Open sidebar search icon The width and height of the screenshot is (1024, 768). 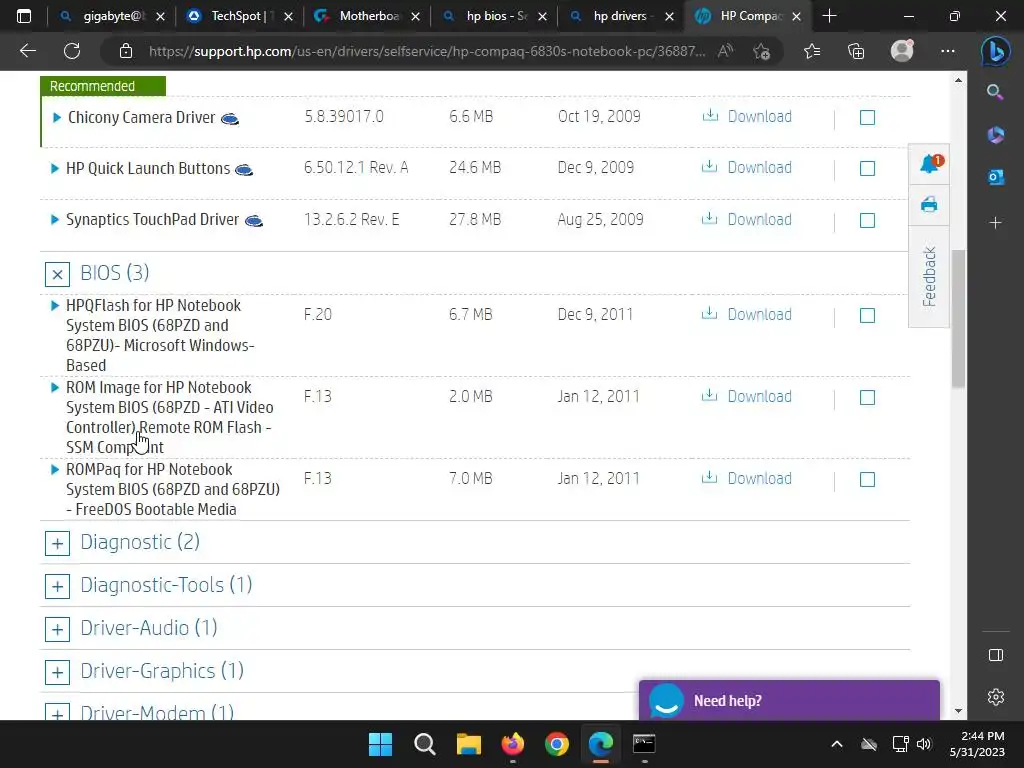[x=995, y=92]
